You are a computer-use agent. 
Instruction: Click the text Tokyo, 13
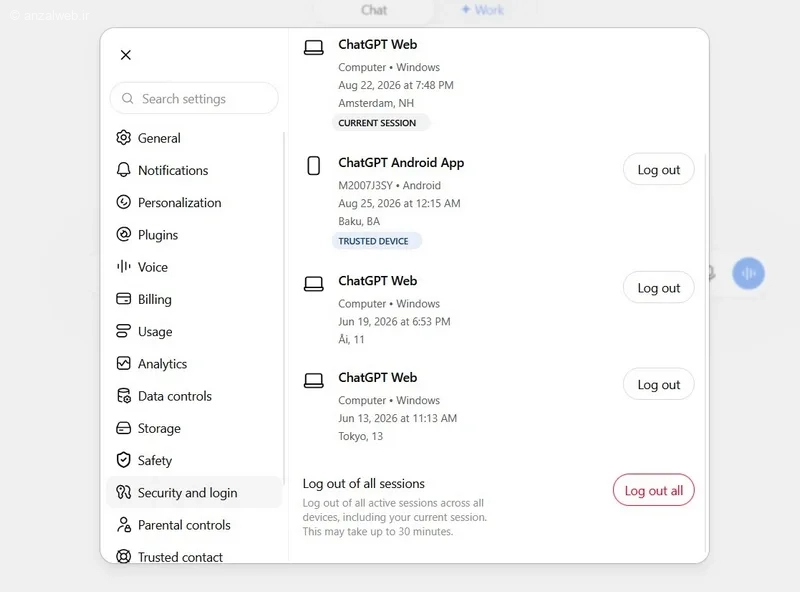361,436
